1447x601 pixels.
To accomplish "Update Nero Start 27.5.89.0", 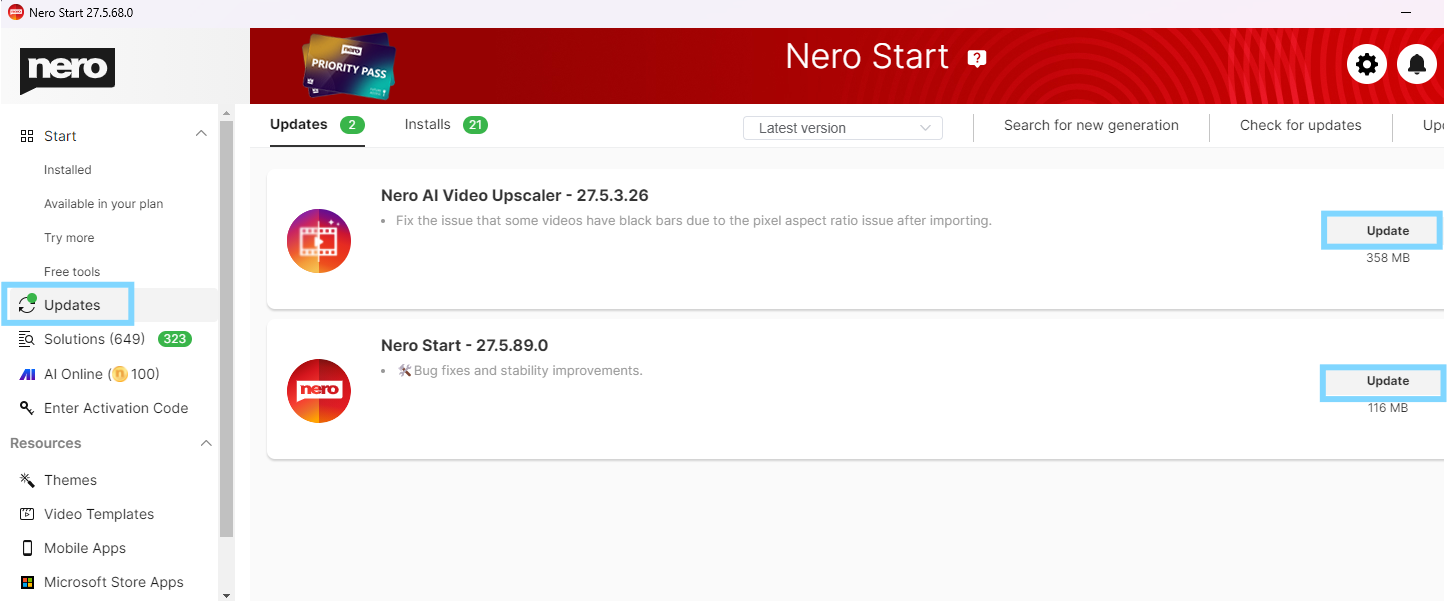I will 1381,381.
